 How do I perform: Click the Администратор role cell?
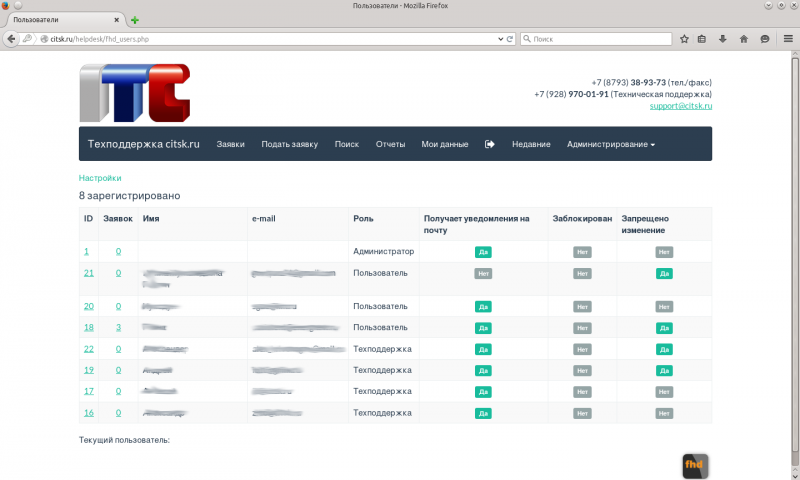point(384,251)
